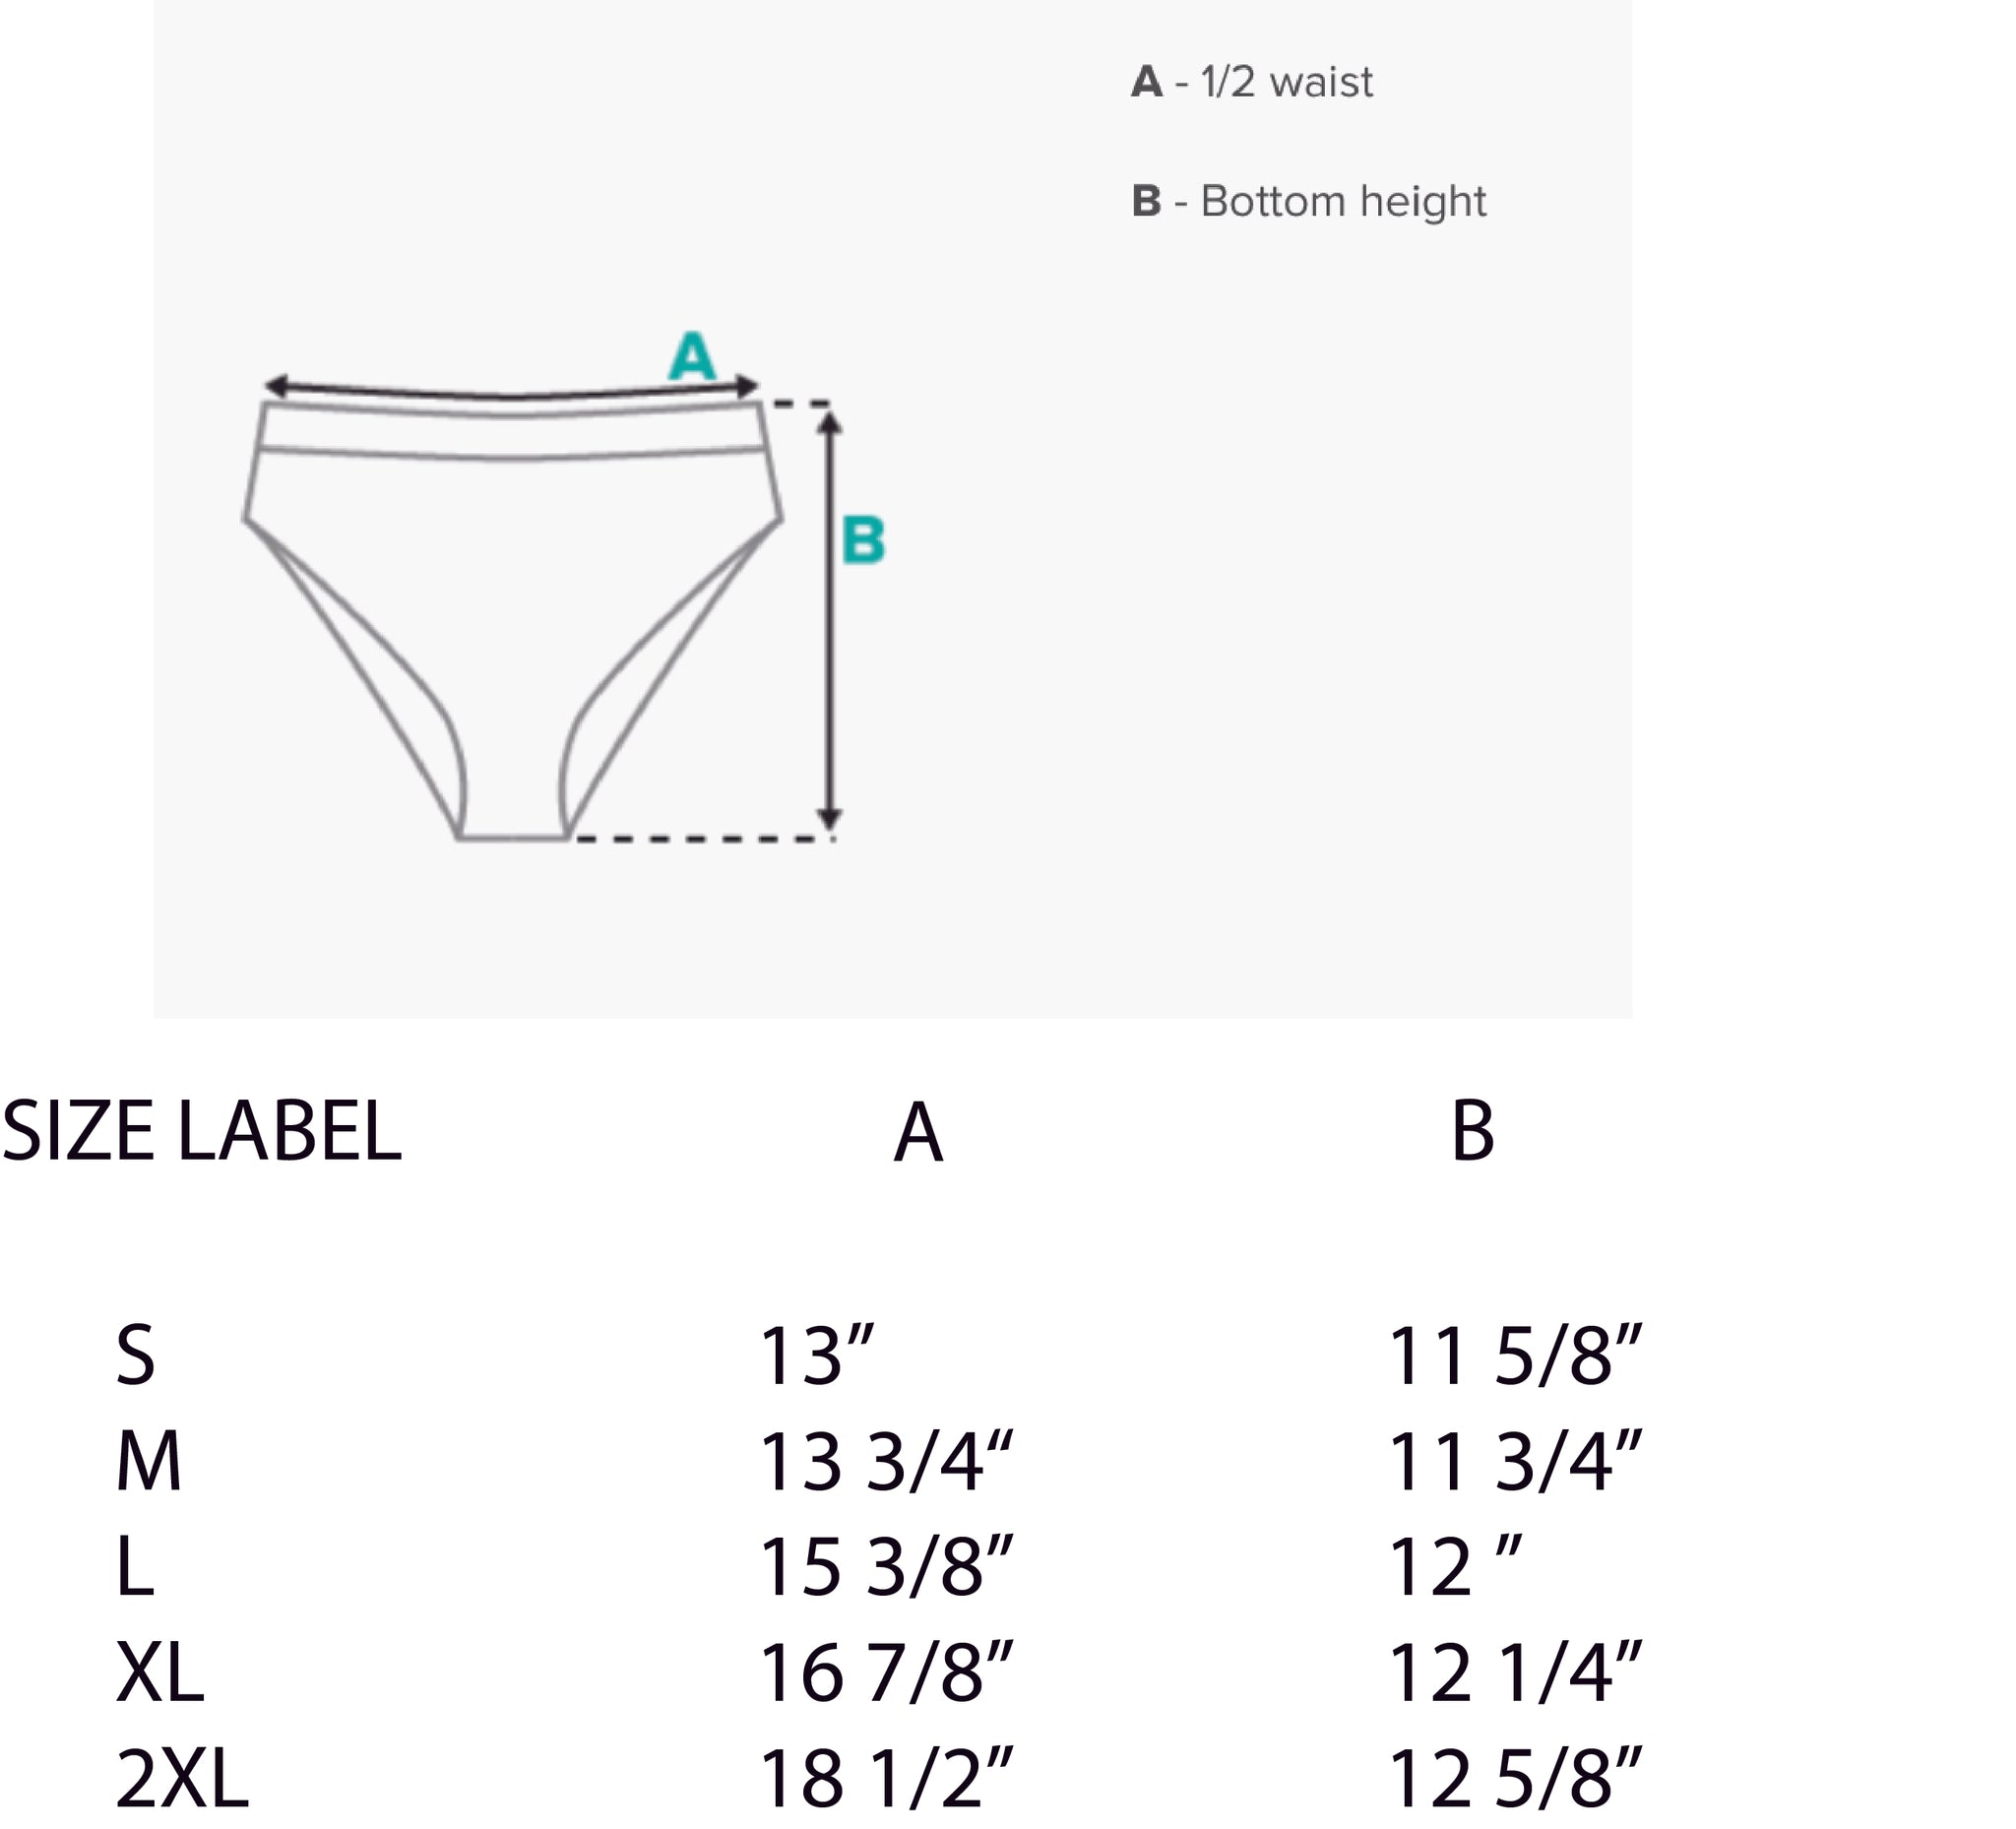Viewport: 2016px width, 1829px height.
Task: Click the 'B - Bottom height' legend text
Action: point(1309,202)
